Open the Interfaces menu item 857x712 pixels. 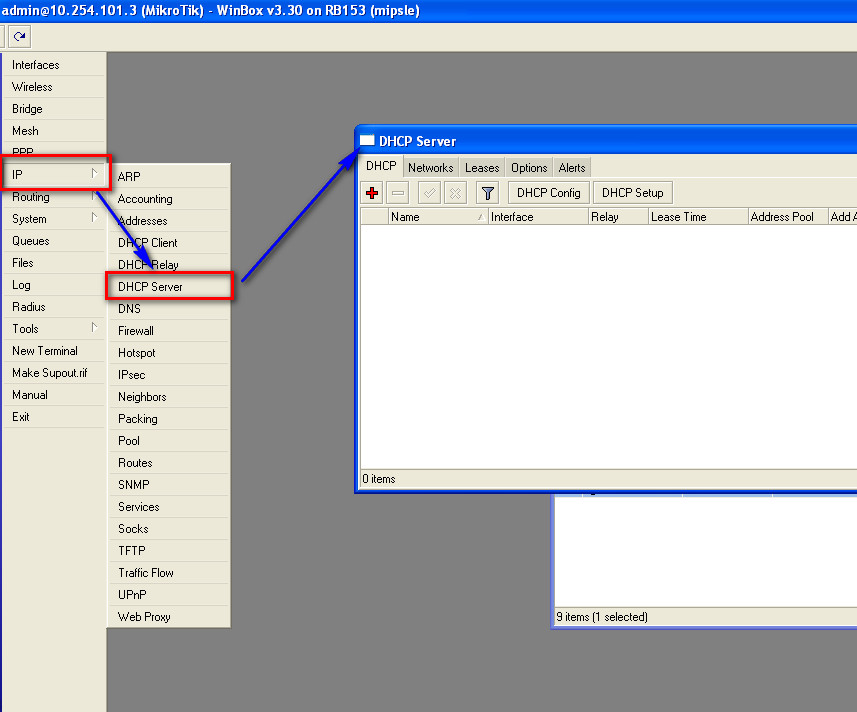[54, 65]
